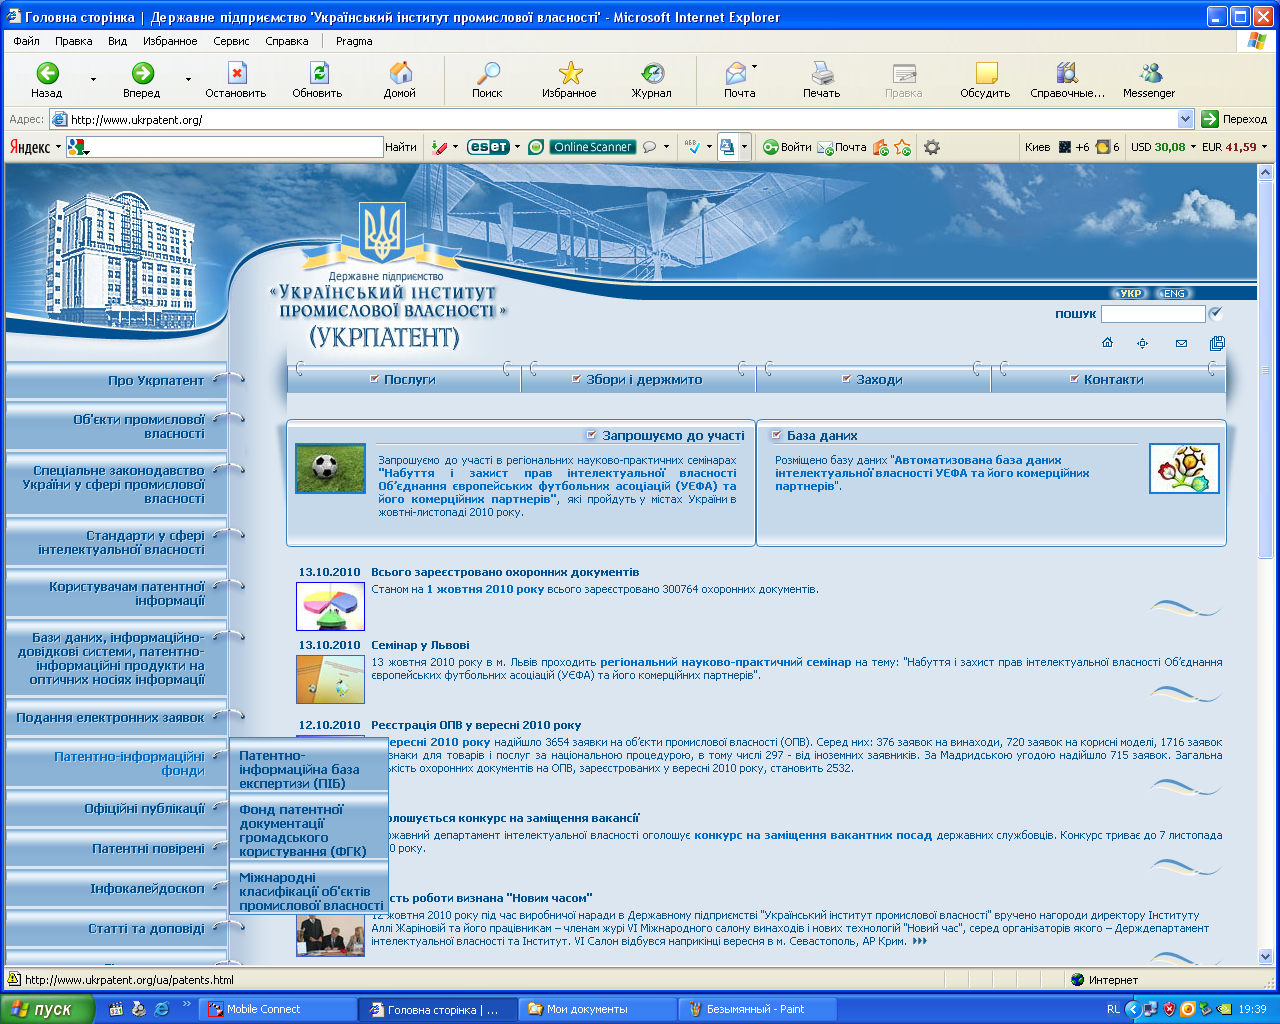Screen dimensions: 1280x1024
Task: Click the Назад (Back) toolbar icon
Action: [x=47, y=79]
